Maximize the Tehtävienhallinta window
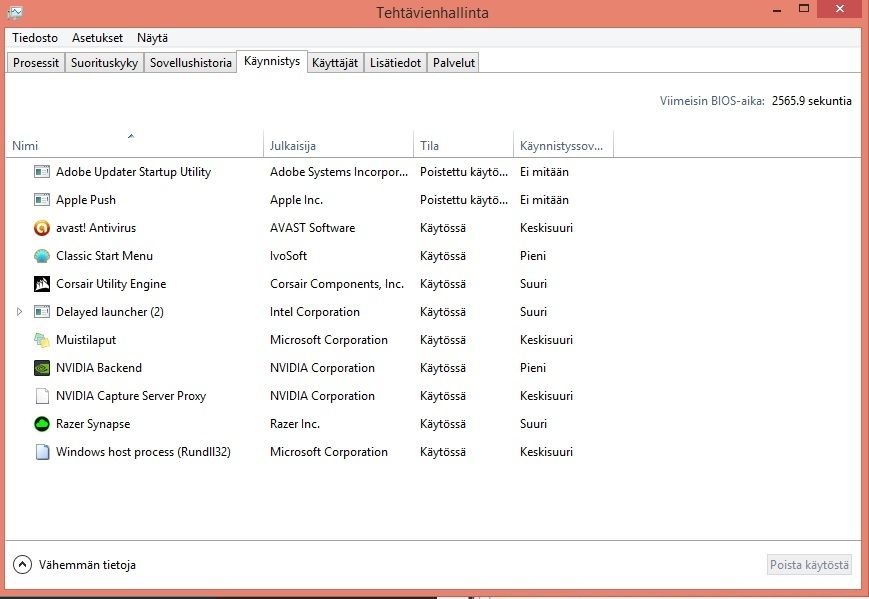The image size is (869, 599). pyautogui.click(x=804, y=8)
